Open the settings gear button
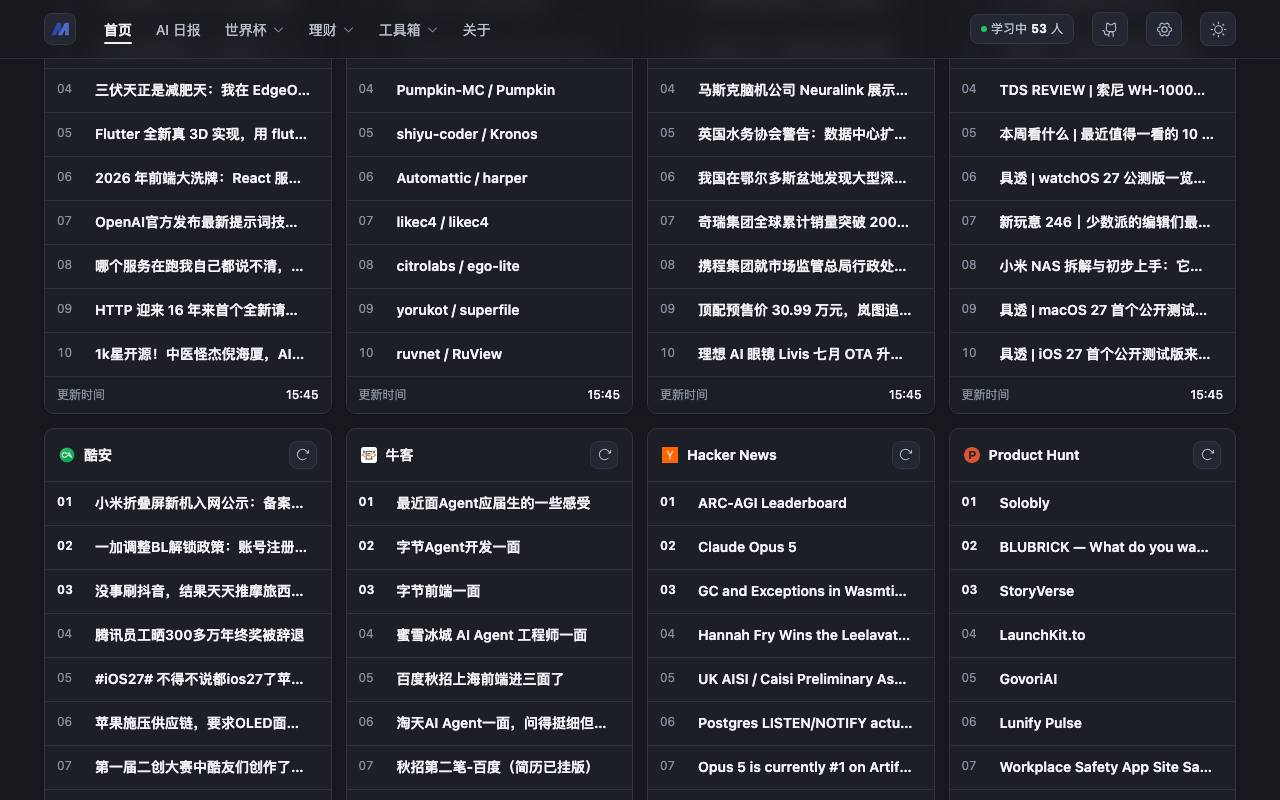This screenshot has height=800, width=1280. [1164, 29]
